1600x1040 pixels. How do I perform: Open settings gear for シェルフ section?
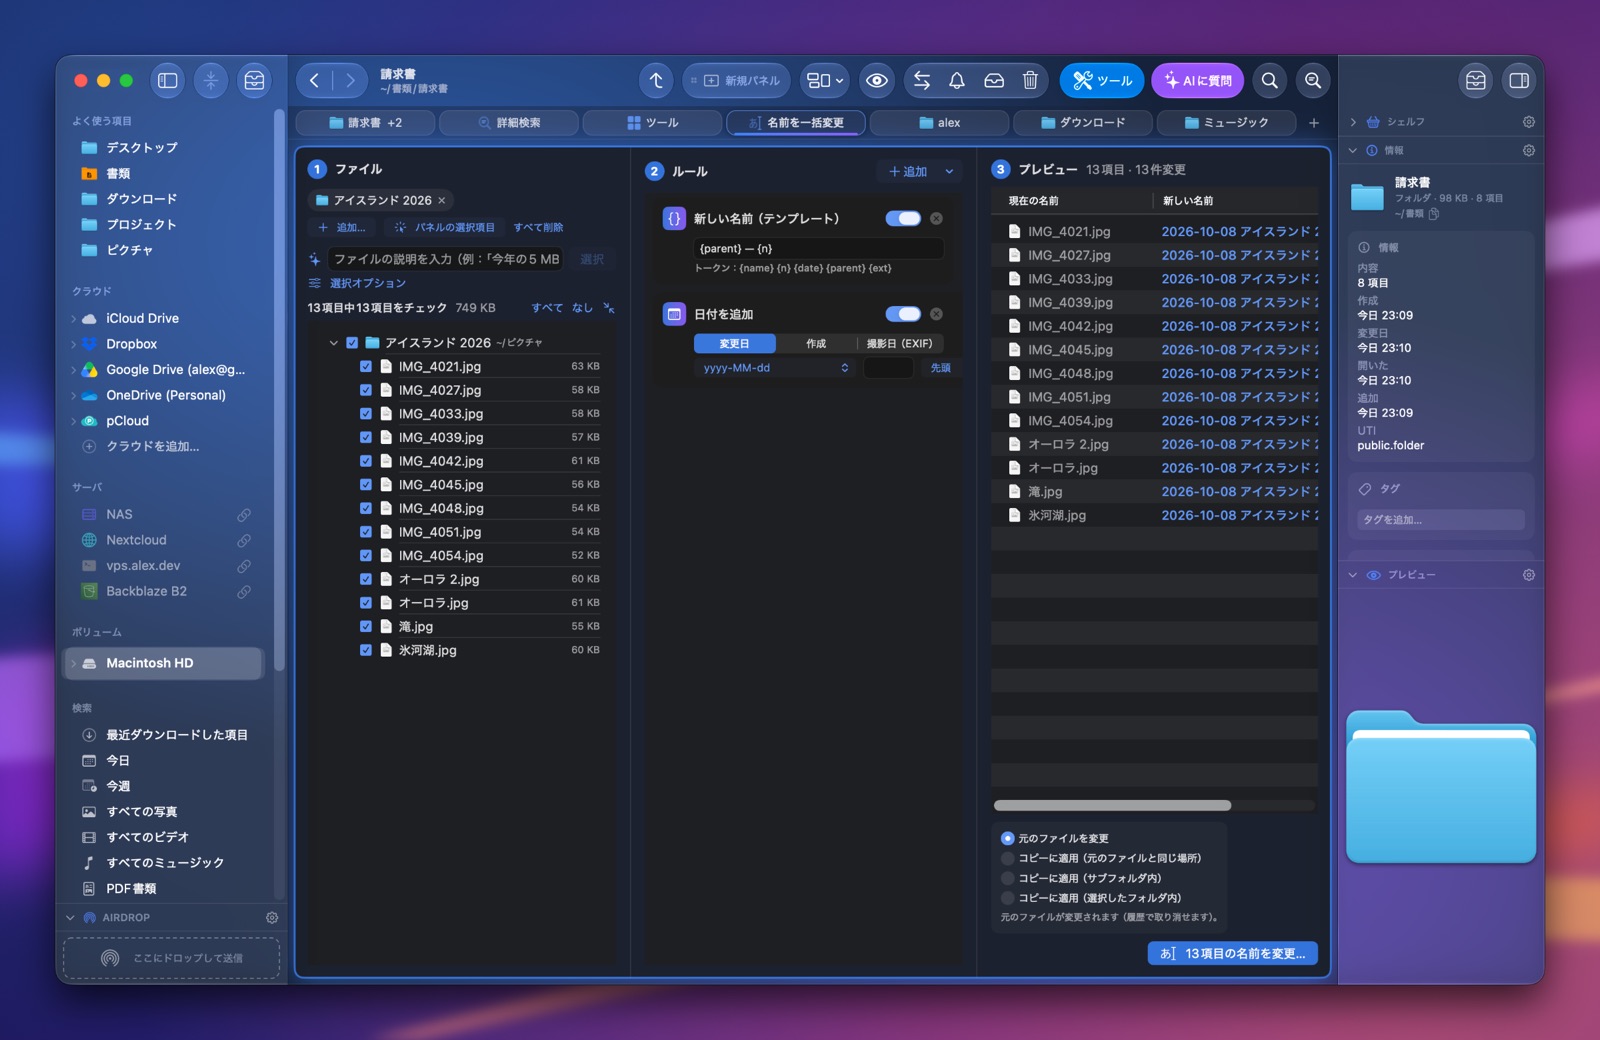1528,122
